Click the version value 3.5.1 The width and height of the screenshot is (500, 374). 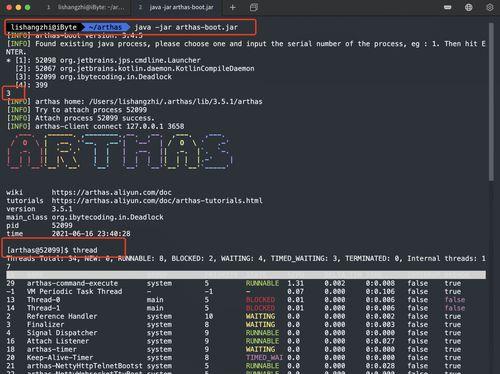pyautogui.click(x=62, y=209)
